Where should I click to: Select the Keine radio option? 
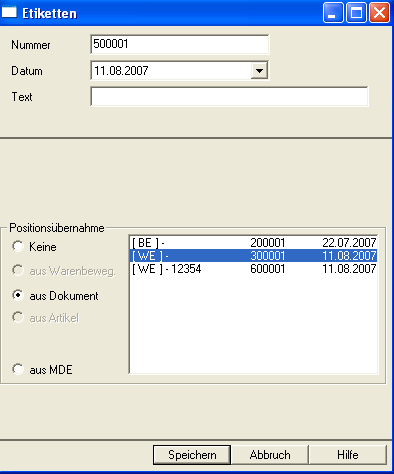click(18, 247)
